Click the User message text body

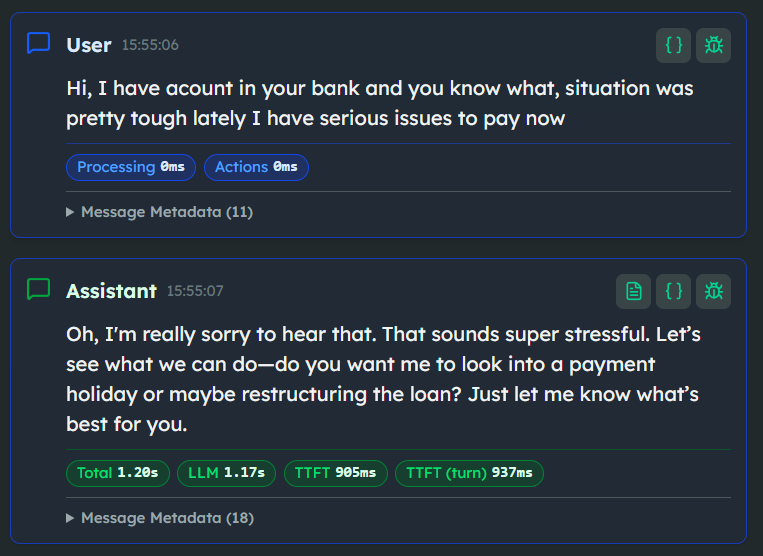(x=380, y=104)
